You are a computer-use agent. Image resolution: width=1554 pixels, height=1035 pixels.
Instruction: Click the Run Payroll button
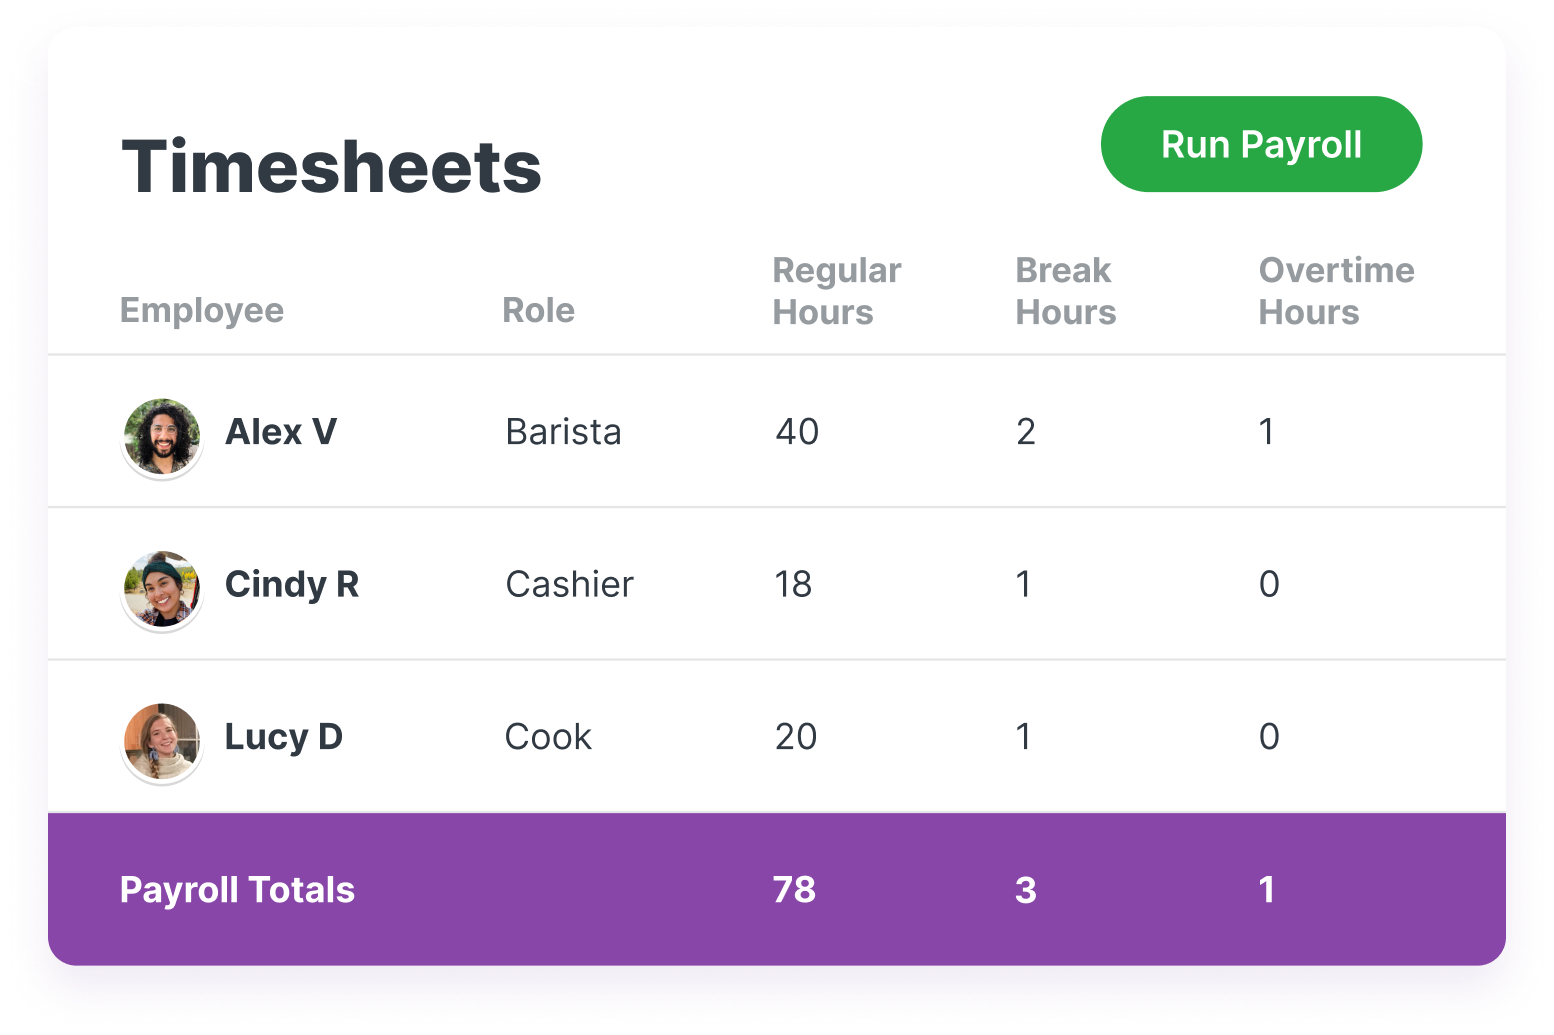coord(1261,144)
